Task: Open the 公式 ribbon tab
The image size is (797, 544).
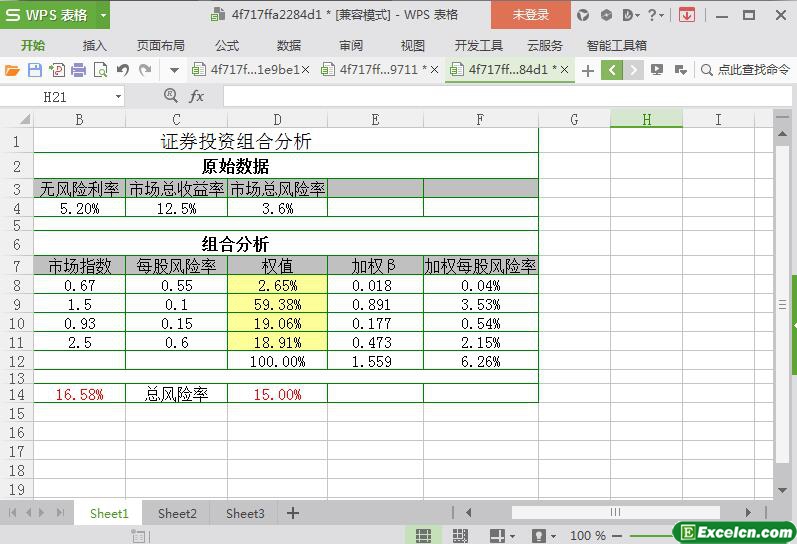Action: 227,45
